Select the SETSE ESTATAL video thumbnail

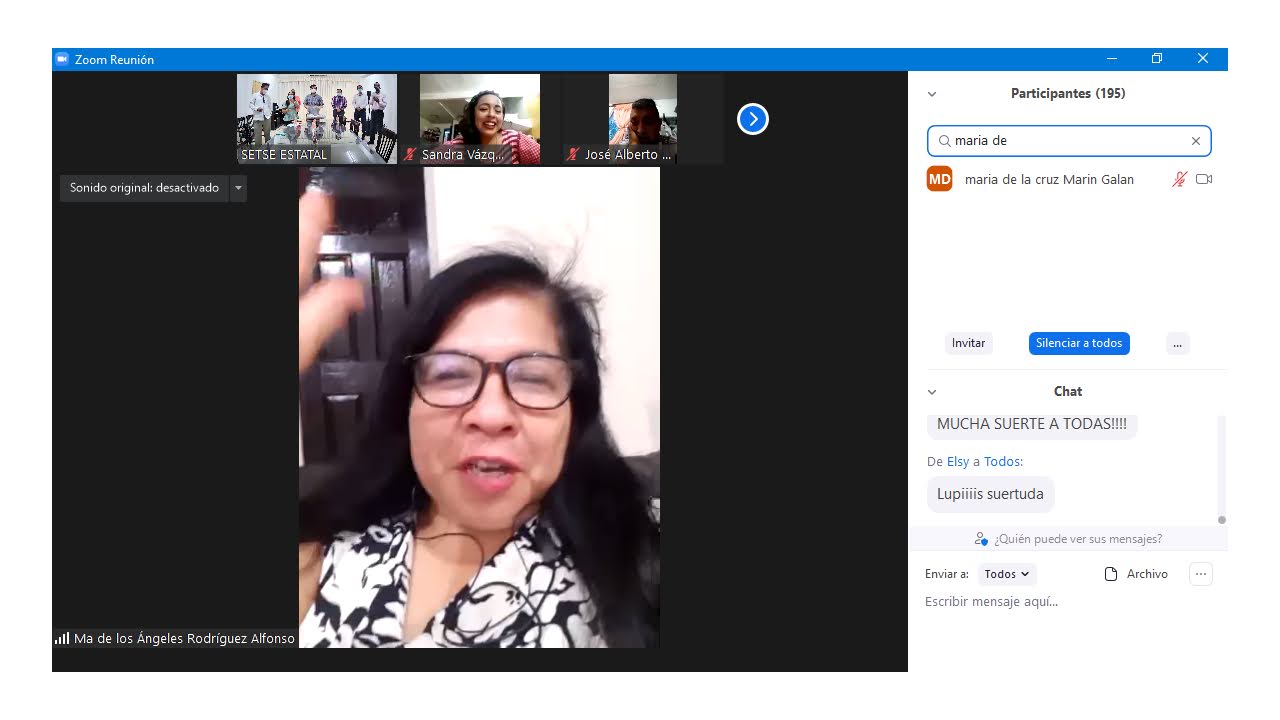(x=317, y=119)
